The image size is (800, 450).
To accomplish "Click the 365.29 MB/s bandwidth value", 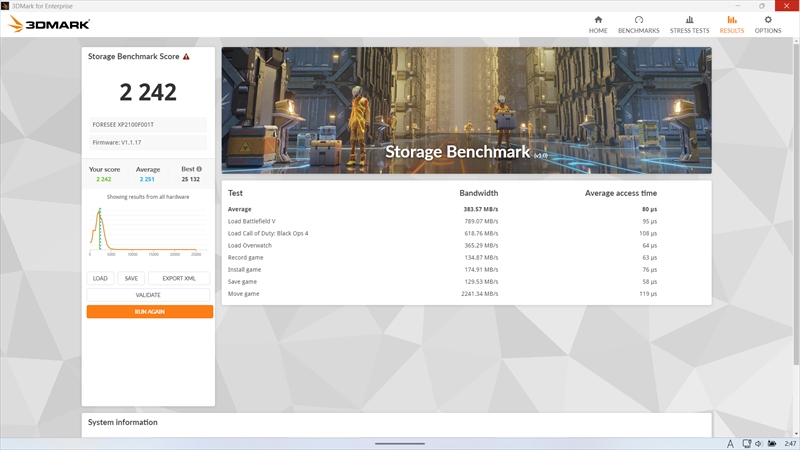I will pyautogui.click(x=481, y=245).
